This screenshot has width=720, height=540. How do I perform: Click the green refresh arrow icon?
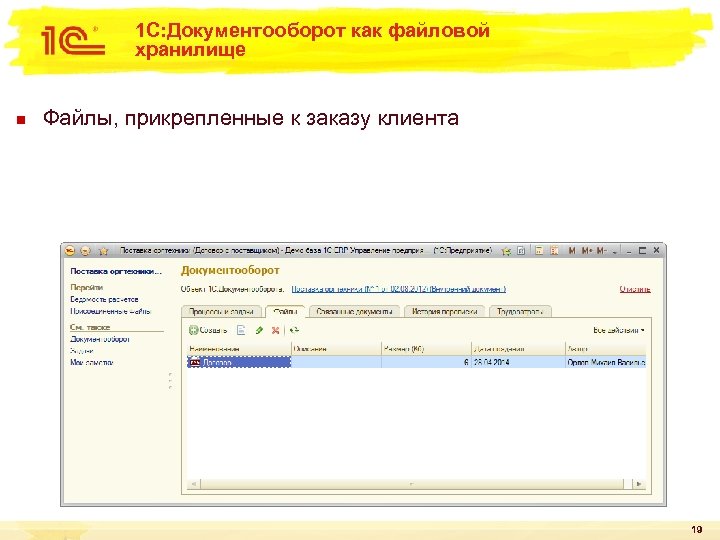(x=294, y=330)
